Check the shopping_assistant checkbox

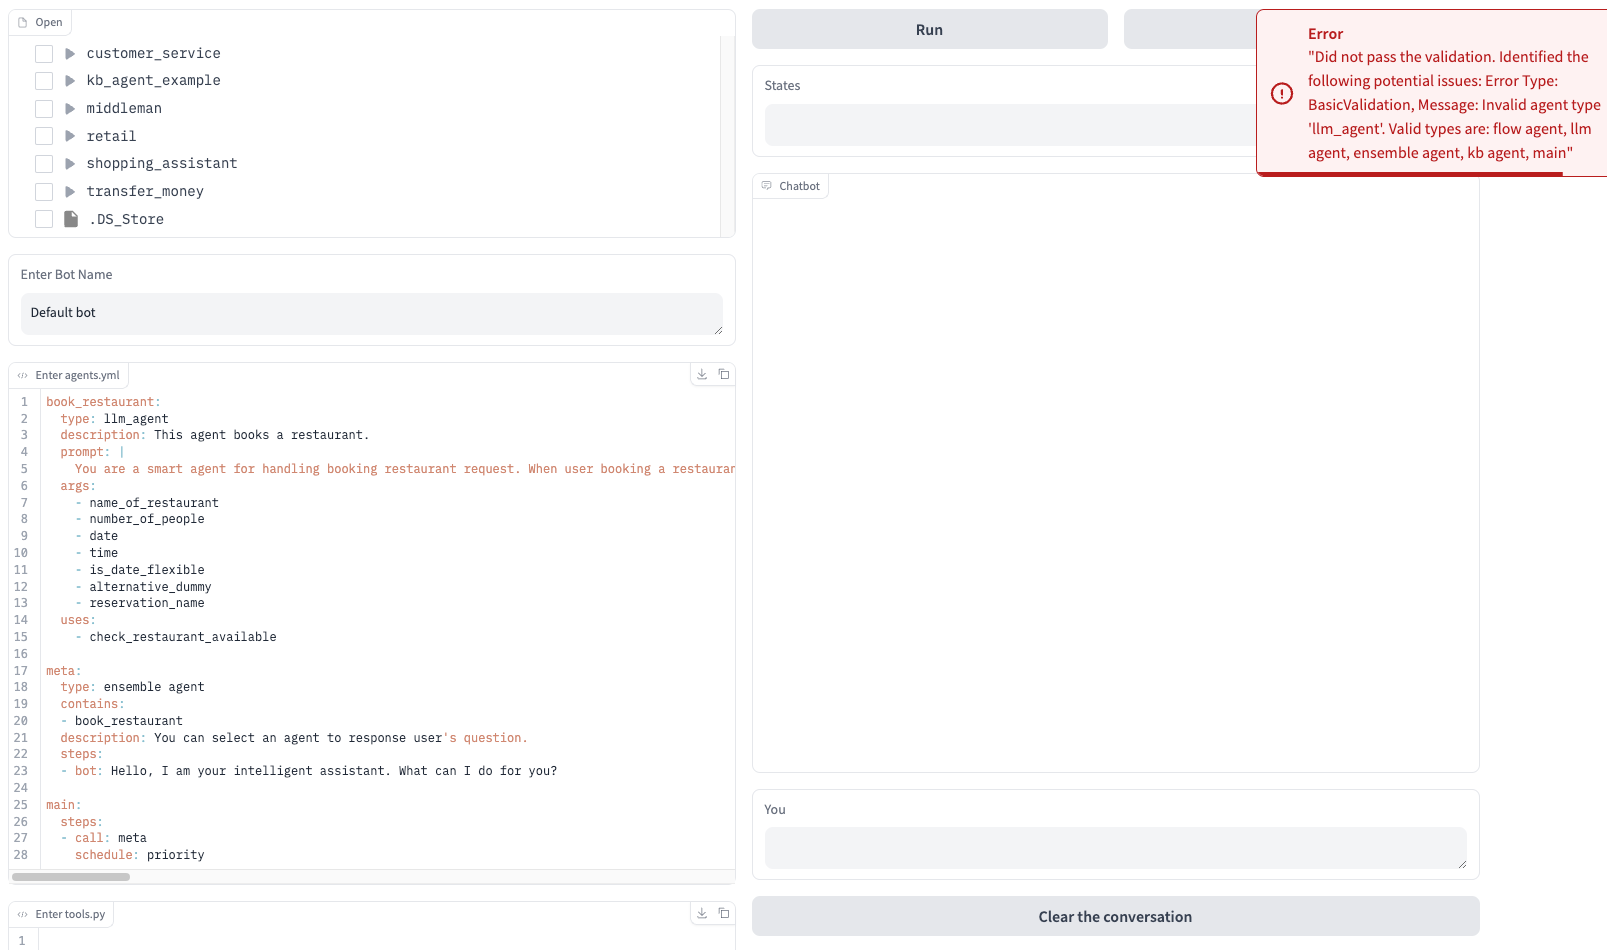(x=44, y=163)
